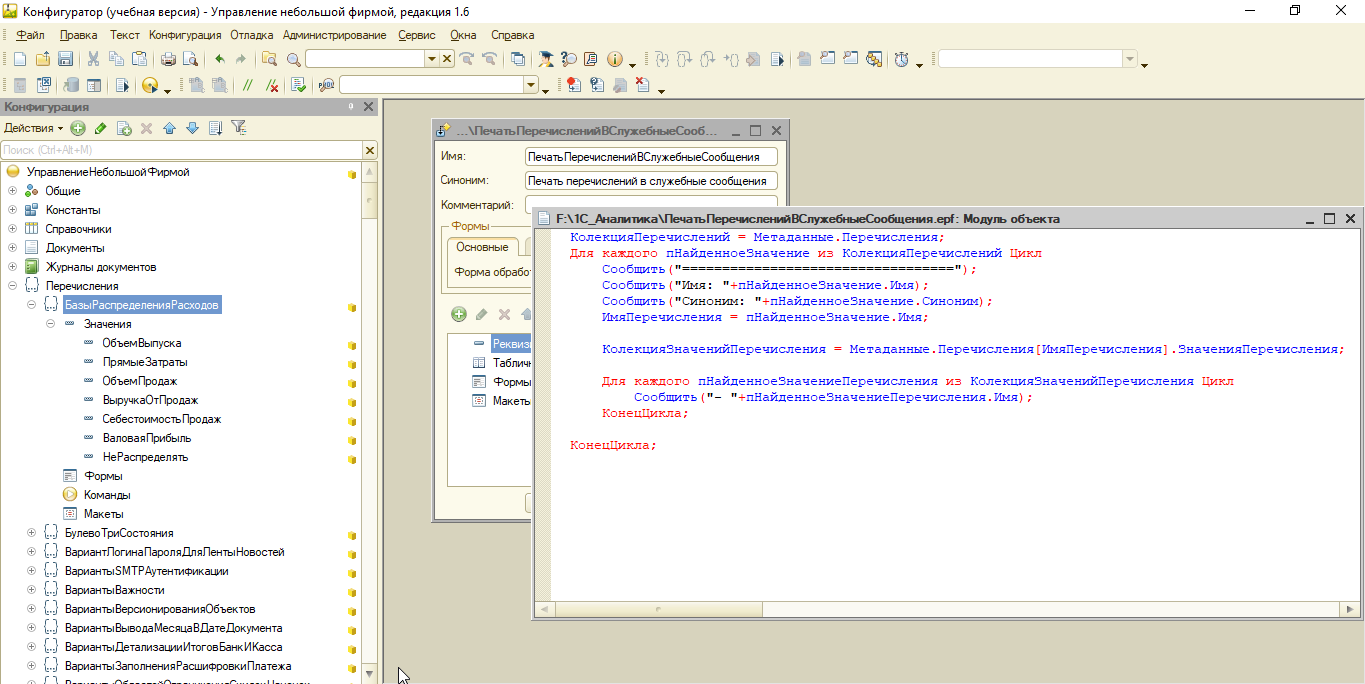Image resolution: width=1365 pixels, height=684 pixels.
Task: Click the print preview icon in toolbar
Action: pyautogui.click(x=189, y=60)
